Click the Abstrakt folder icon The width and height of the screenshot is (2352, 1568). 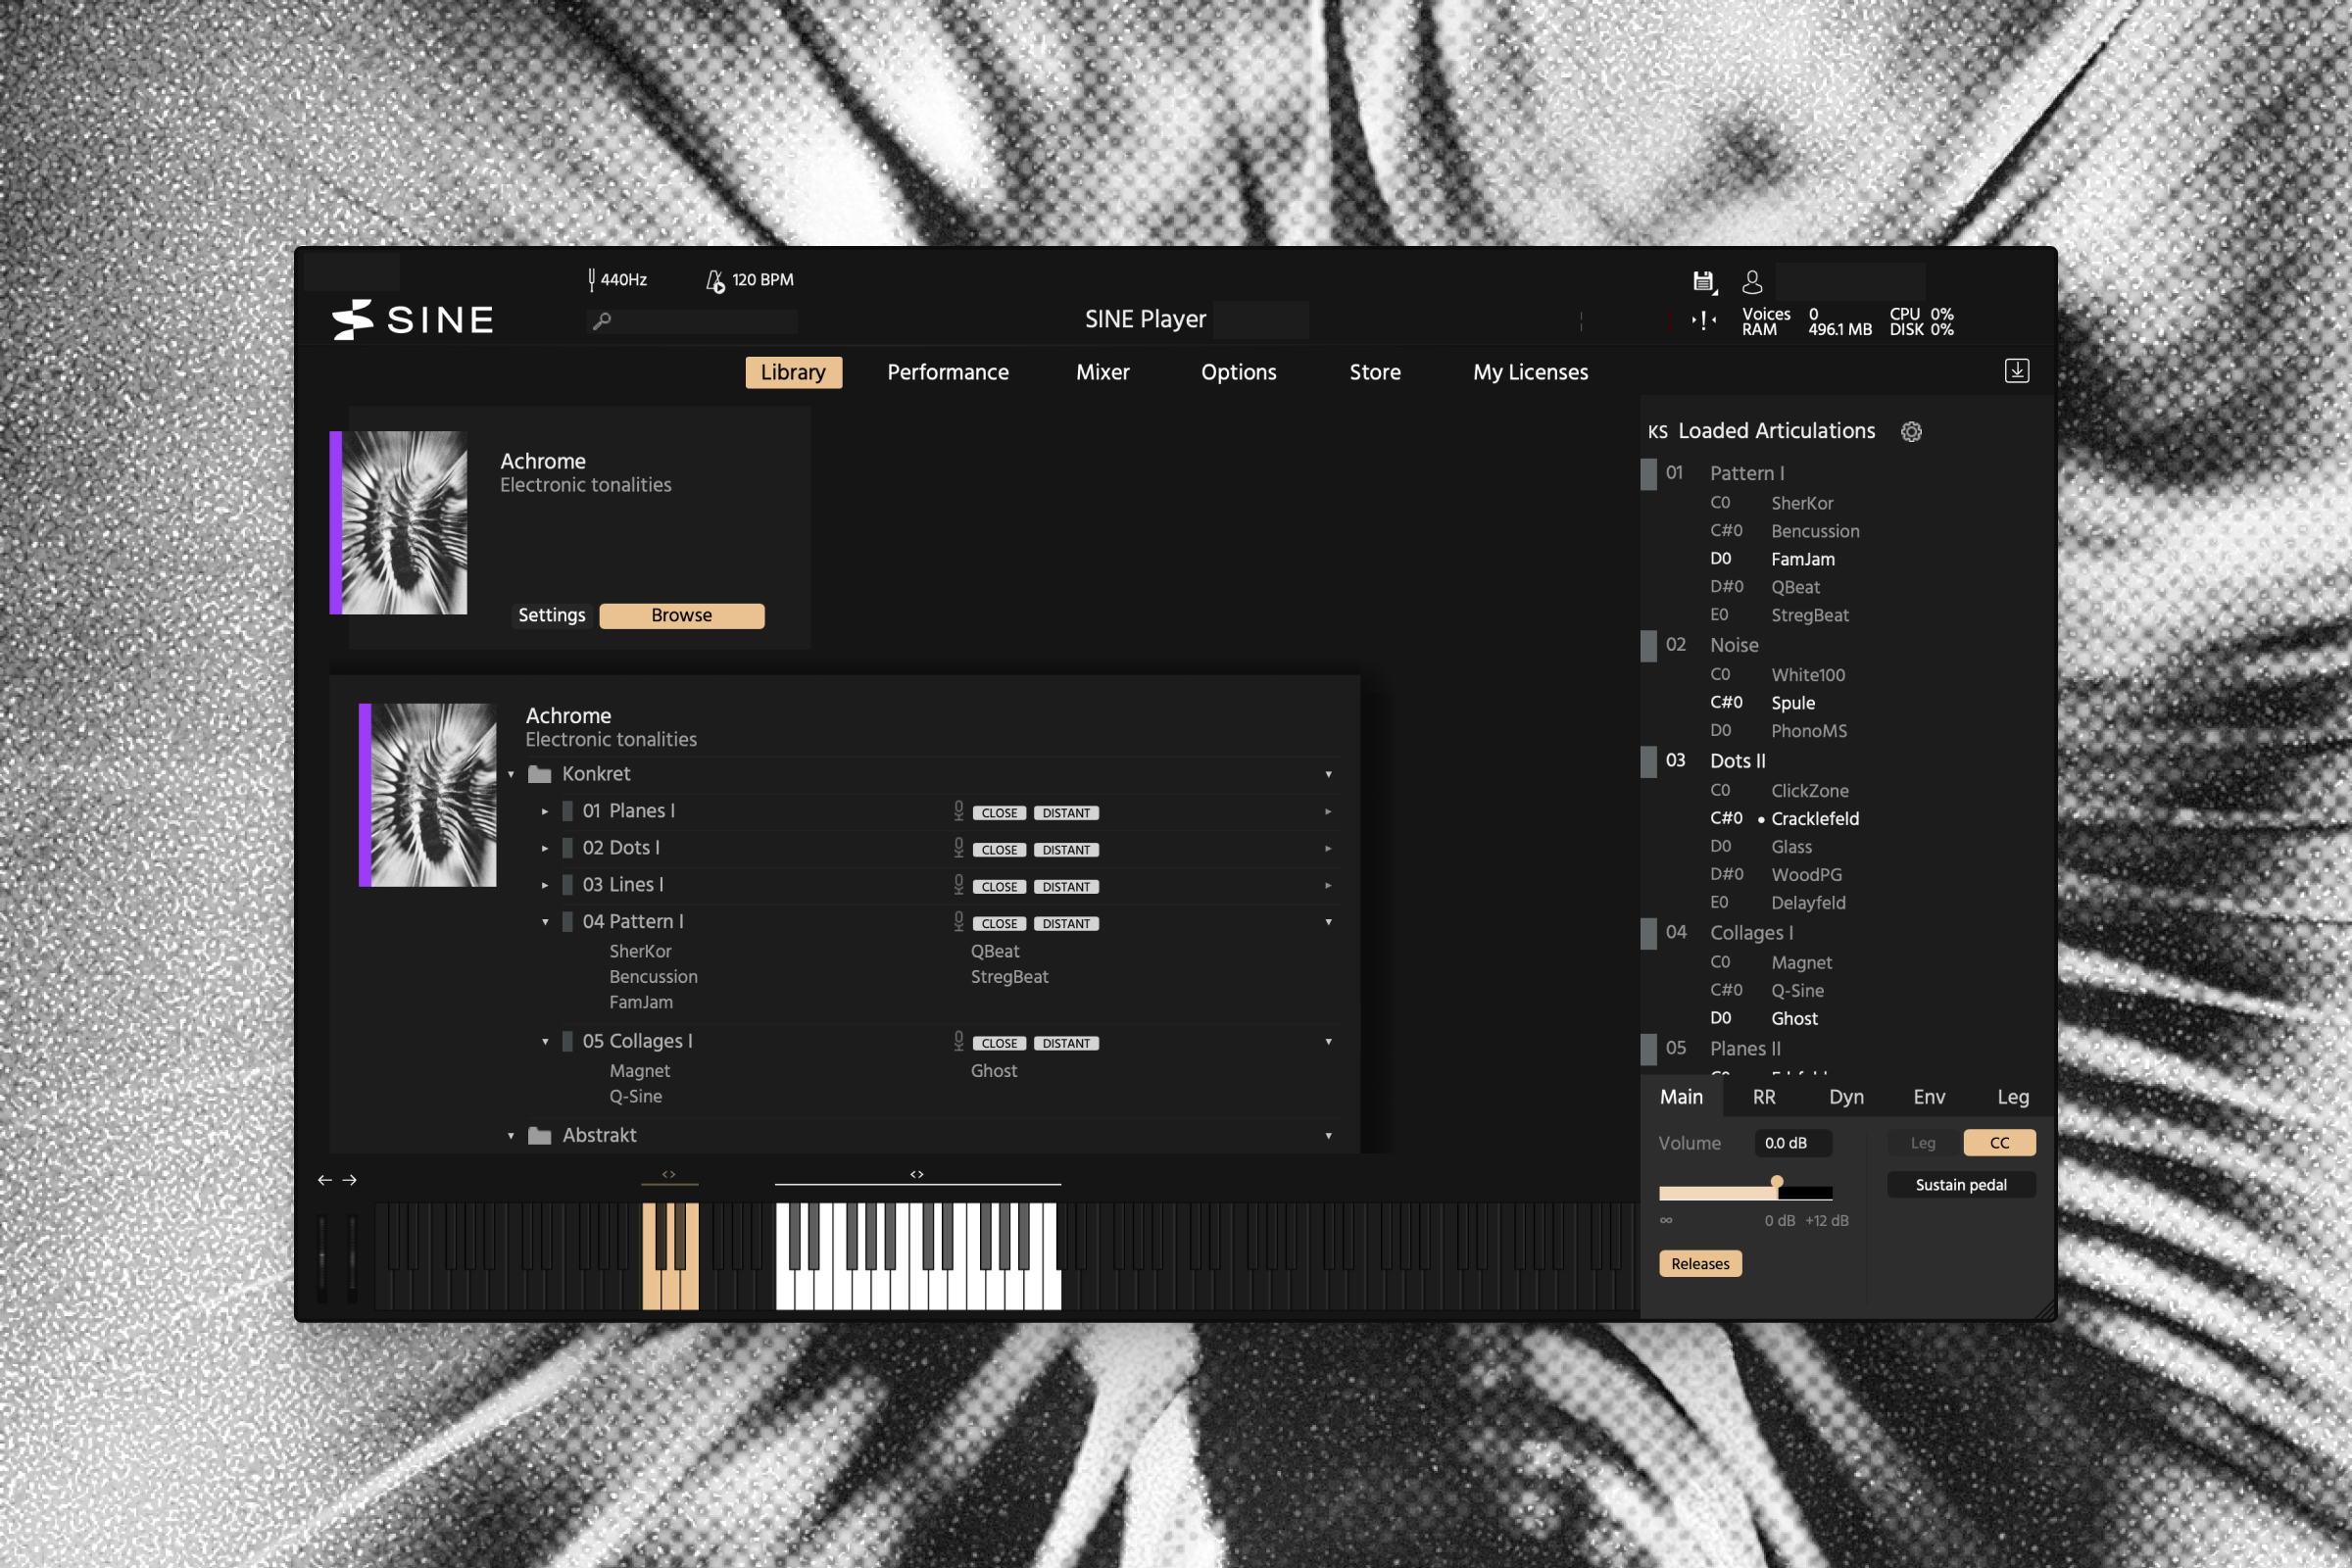(540, 1135)
